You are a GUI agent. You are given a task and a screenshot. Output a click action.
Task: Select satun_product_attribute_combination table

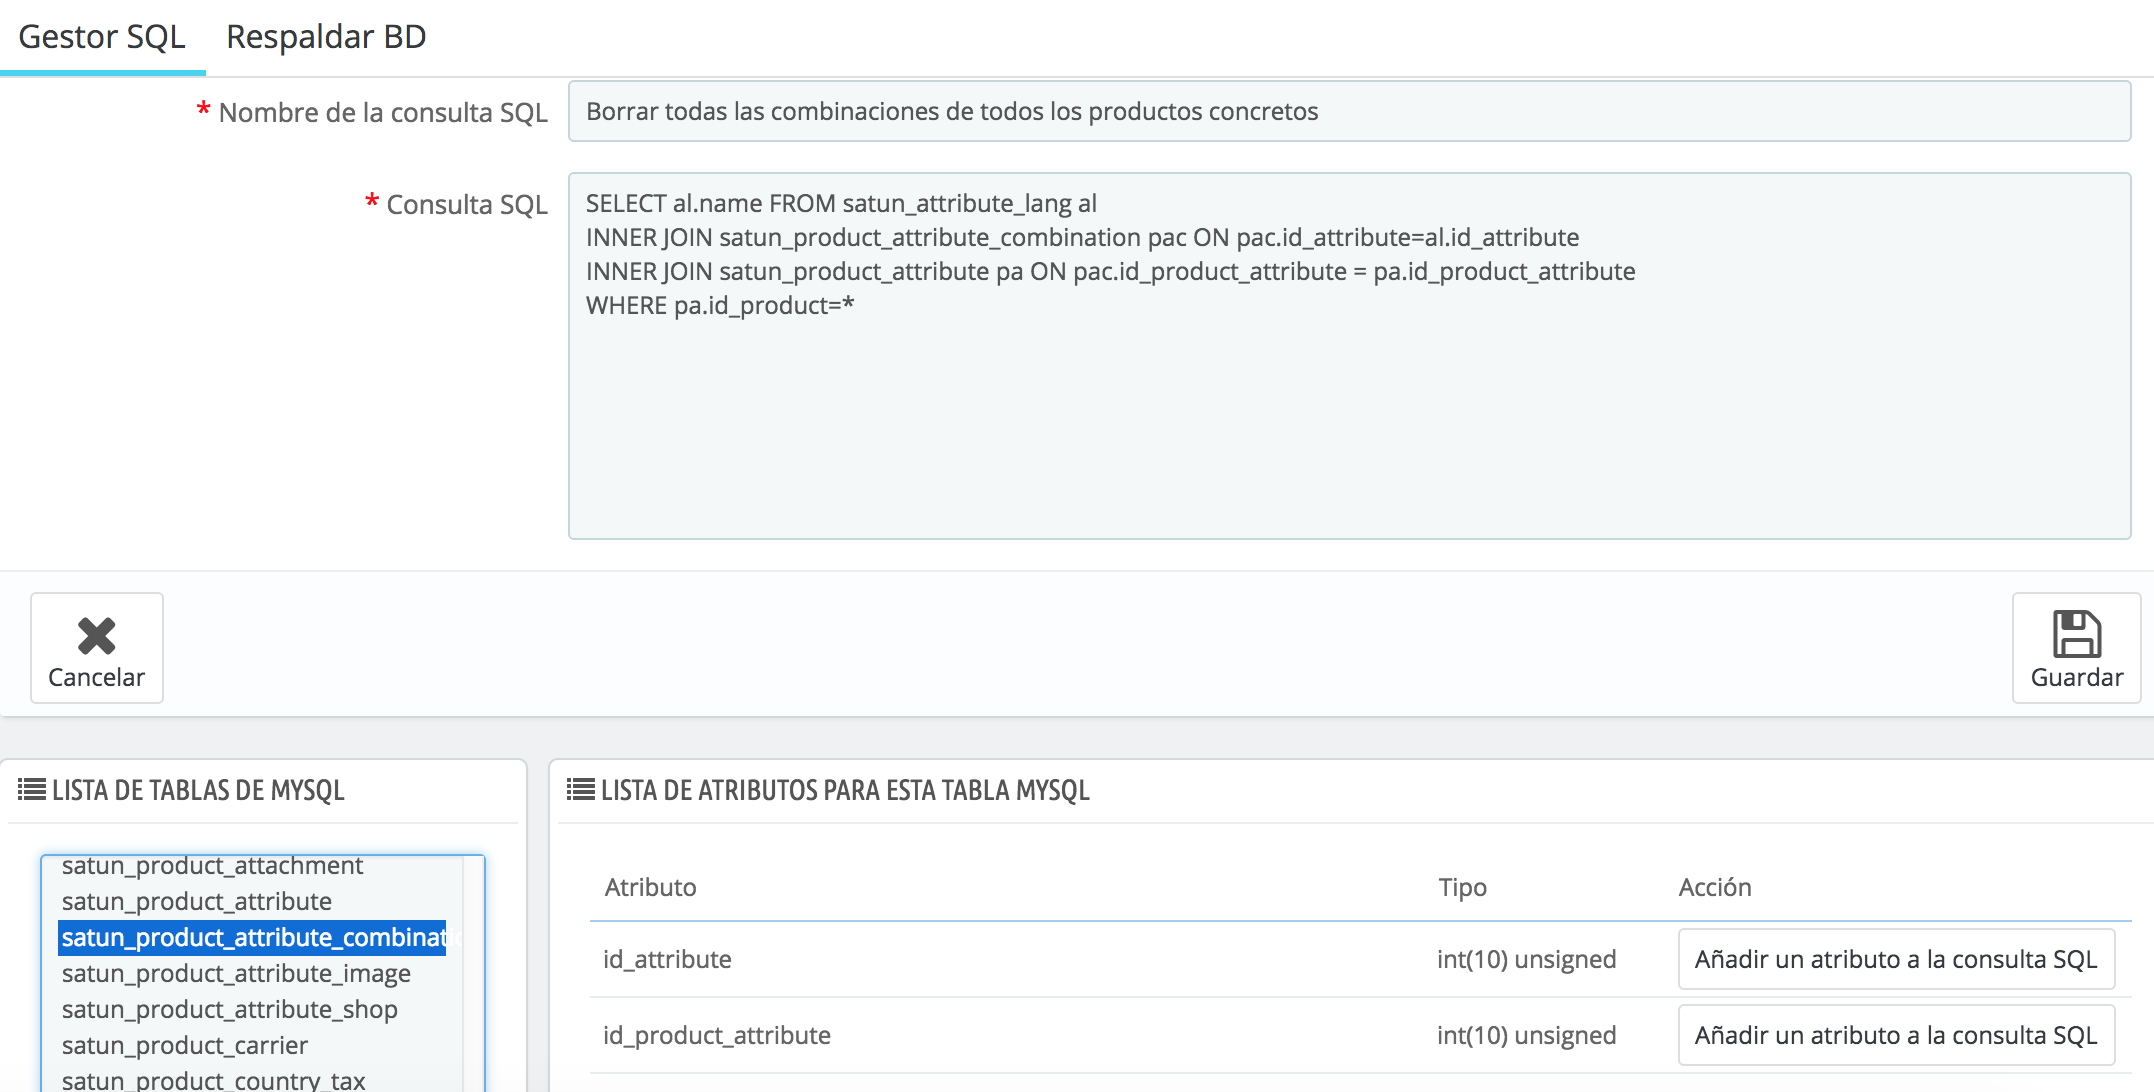(252, 937)
